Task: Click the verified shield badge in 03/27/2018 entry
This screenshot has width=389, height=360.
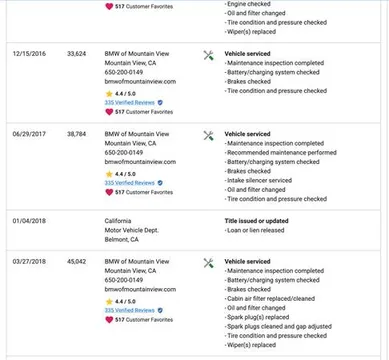Action: (x=160, y=310)
